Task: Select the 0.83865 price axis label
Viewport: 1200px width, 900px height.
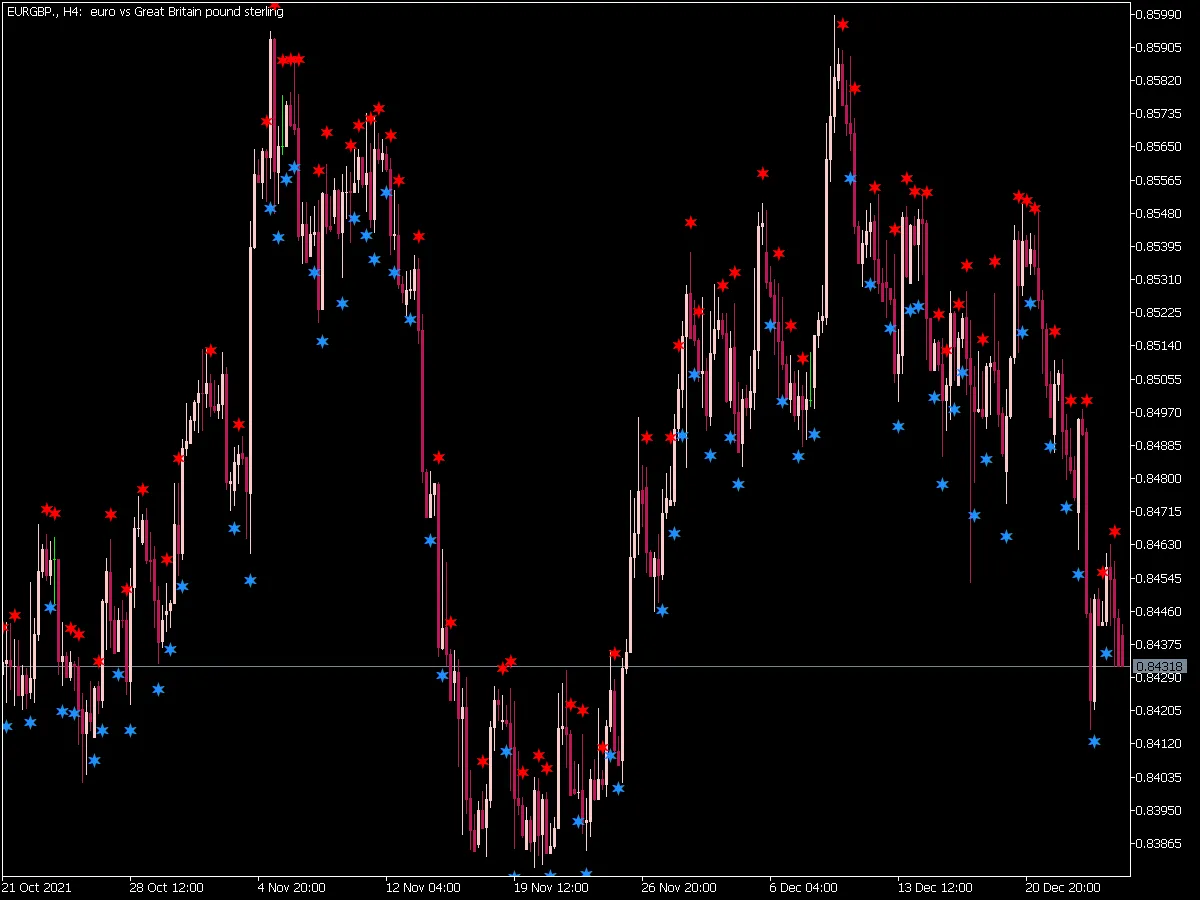Action: pyautogui.click(x=1160, y=844)
